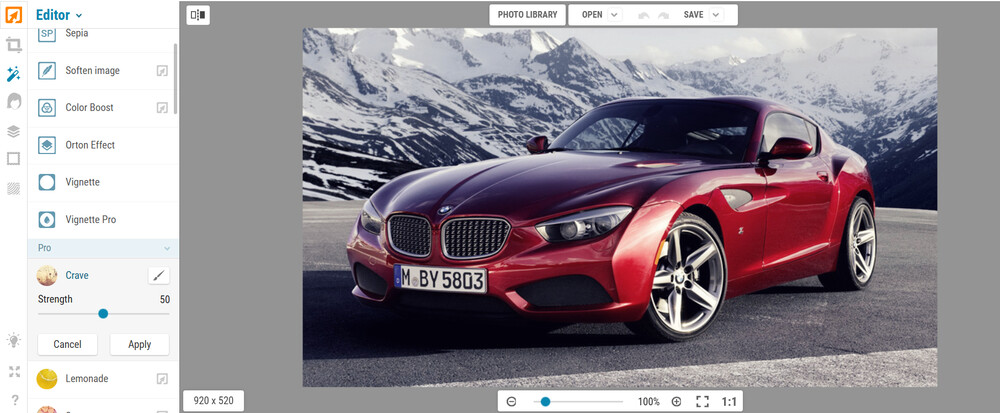
Task: Click the undo arrow
Action: tap(644, 15)
